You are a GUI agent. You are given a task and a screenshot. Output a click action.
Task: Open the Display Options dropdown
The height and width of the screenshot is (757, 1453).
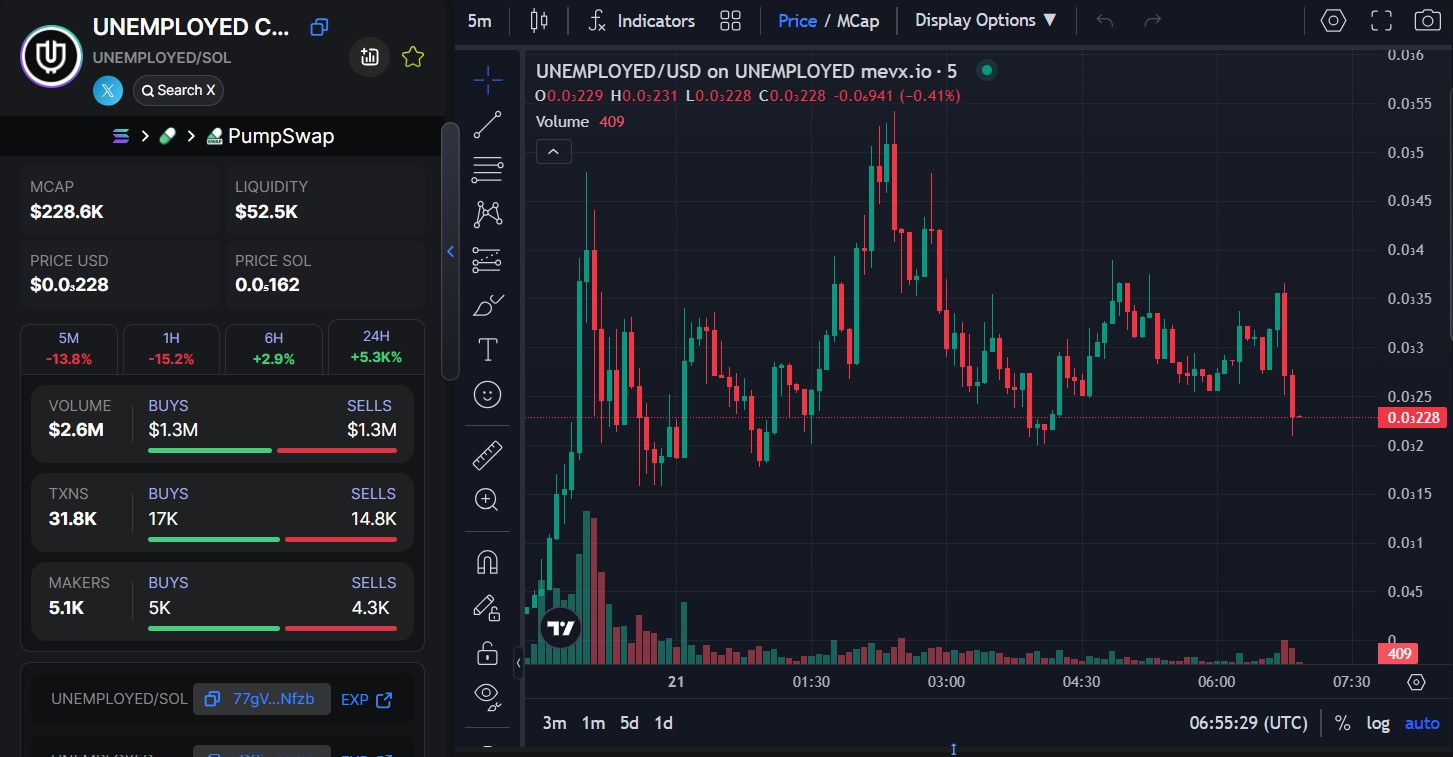click(x=985, y=20)
